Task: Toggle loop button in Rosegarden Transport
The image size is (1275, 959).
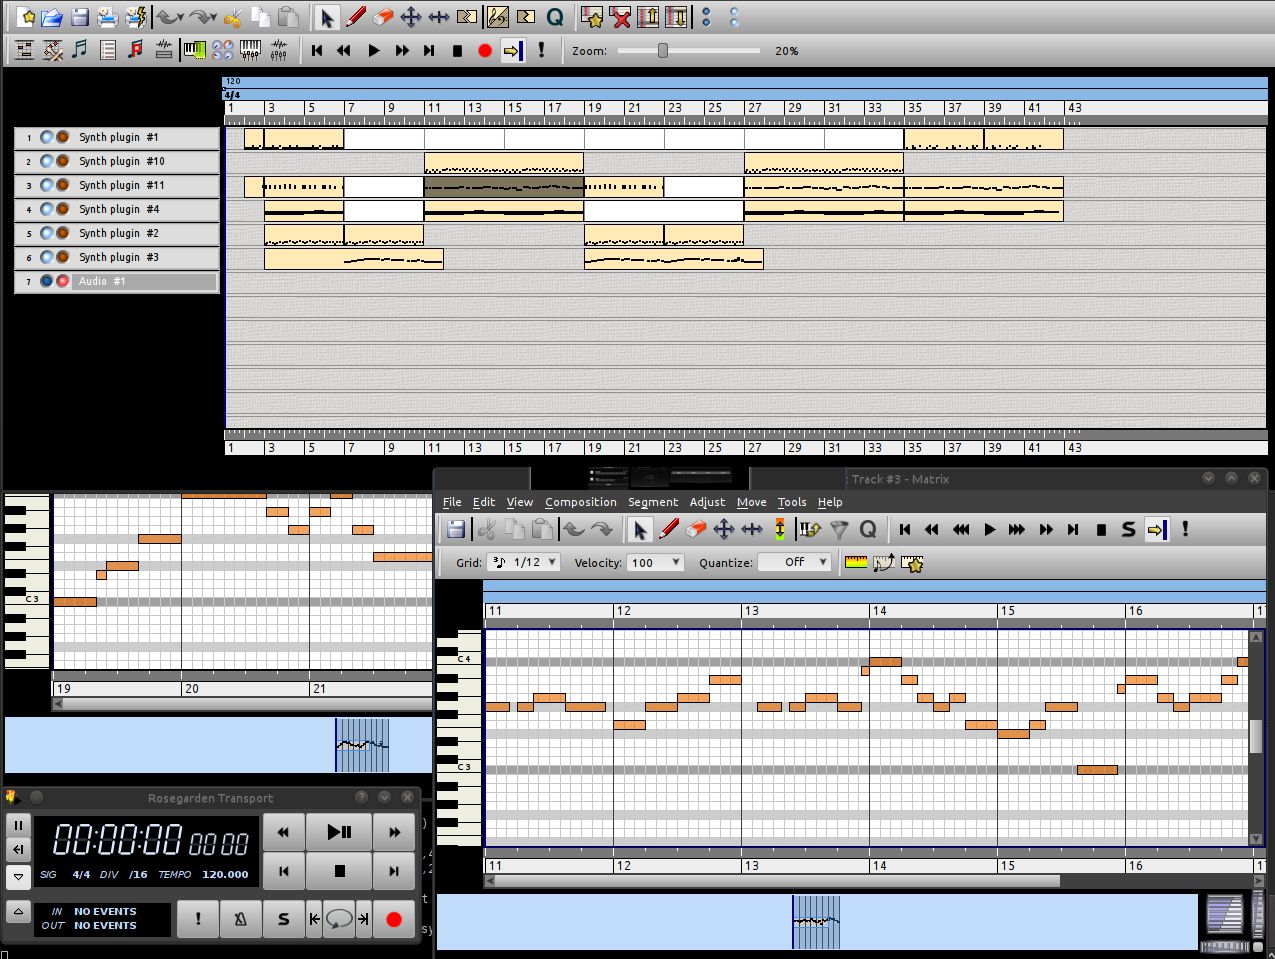Action: (339, 919)
